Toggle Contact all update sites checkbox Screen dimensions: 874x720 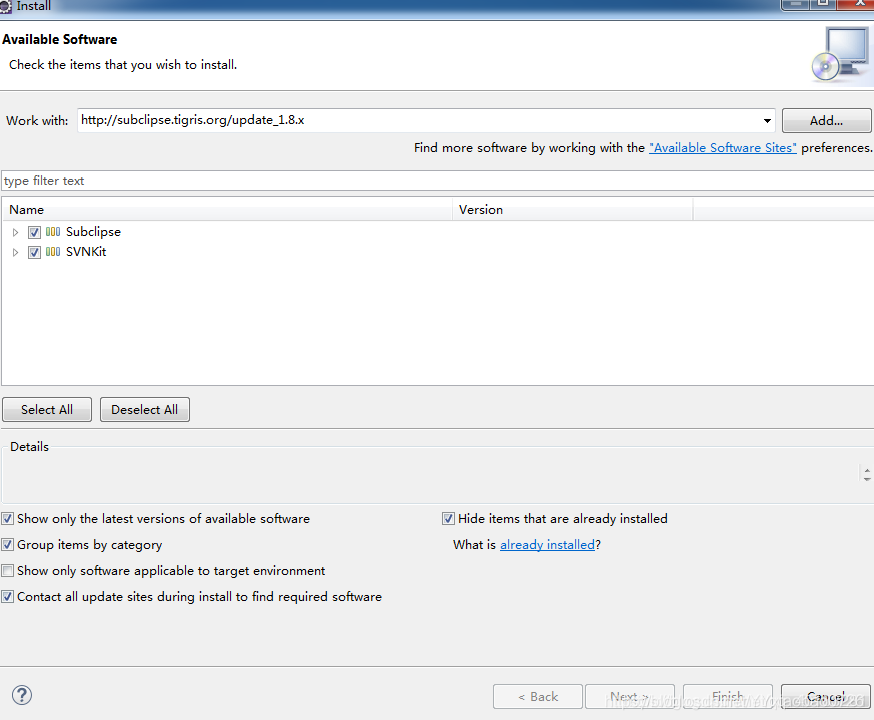pyautogui.click(x=7, y=597)
